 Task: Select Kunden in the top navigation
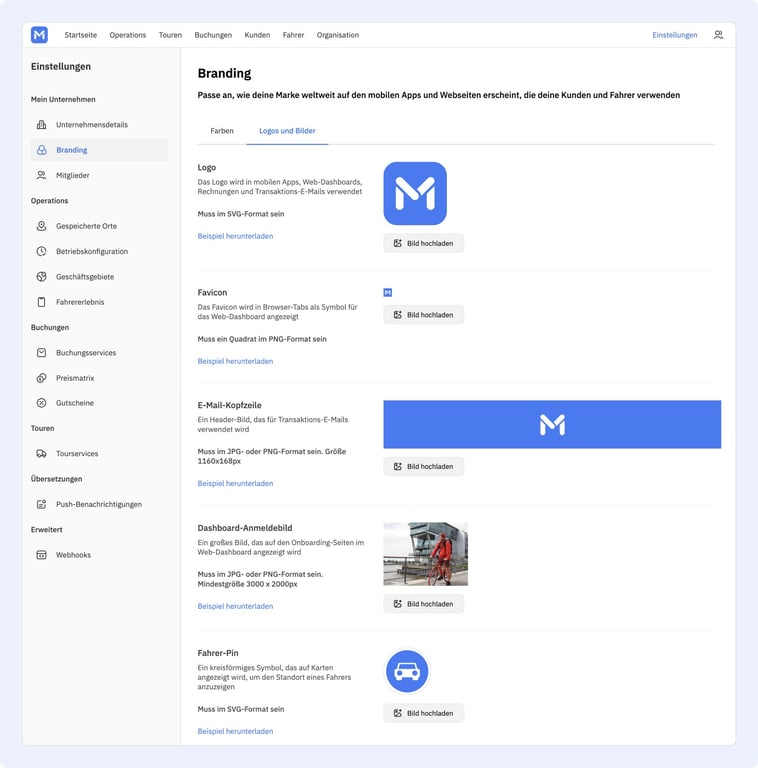tap(257, 35)
